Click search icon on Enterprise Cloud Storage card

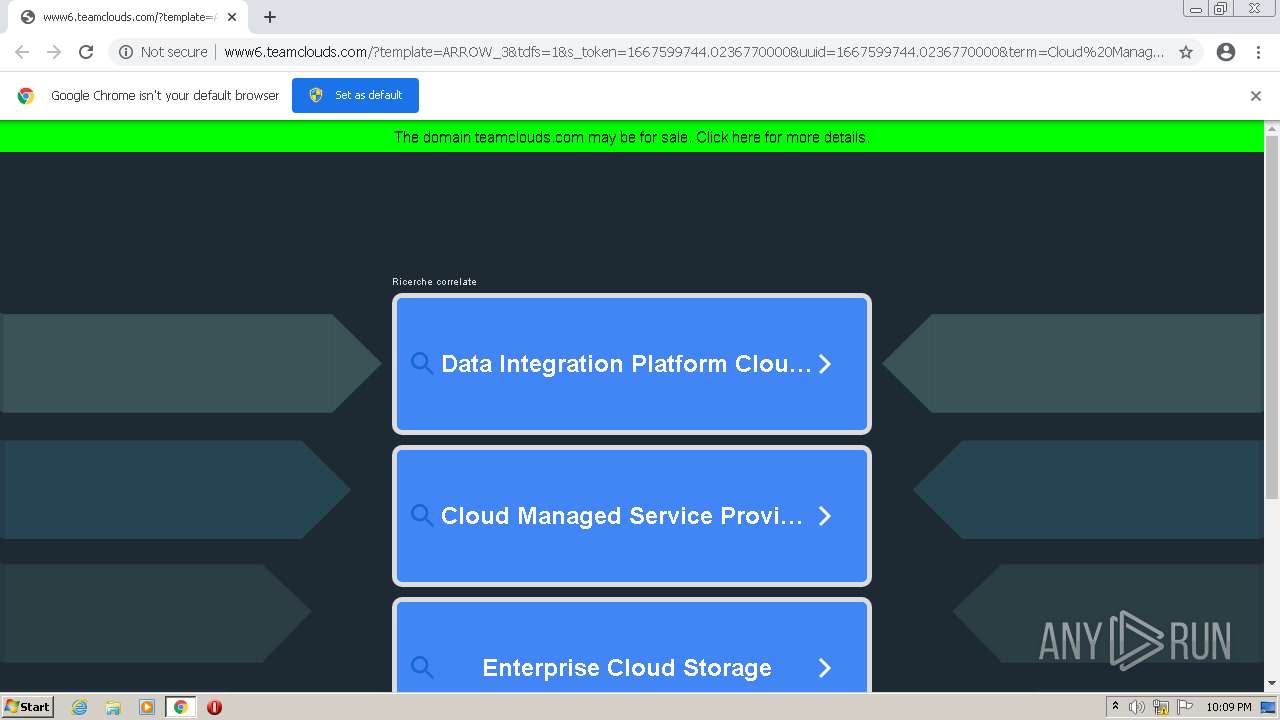click(422, 668)
